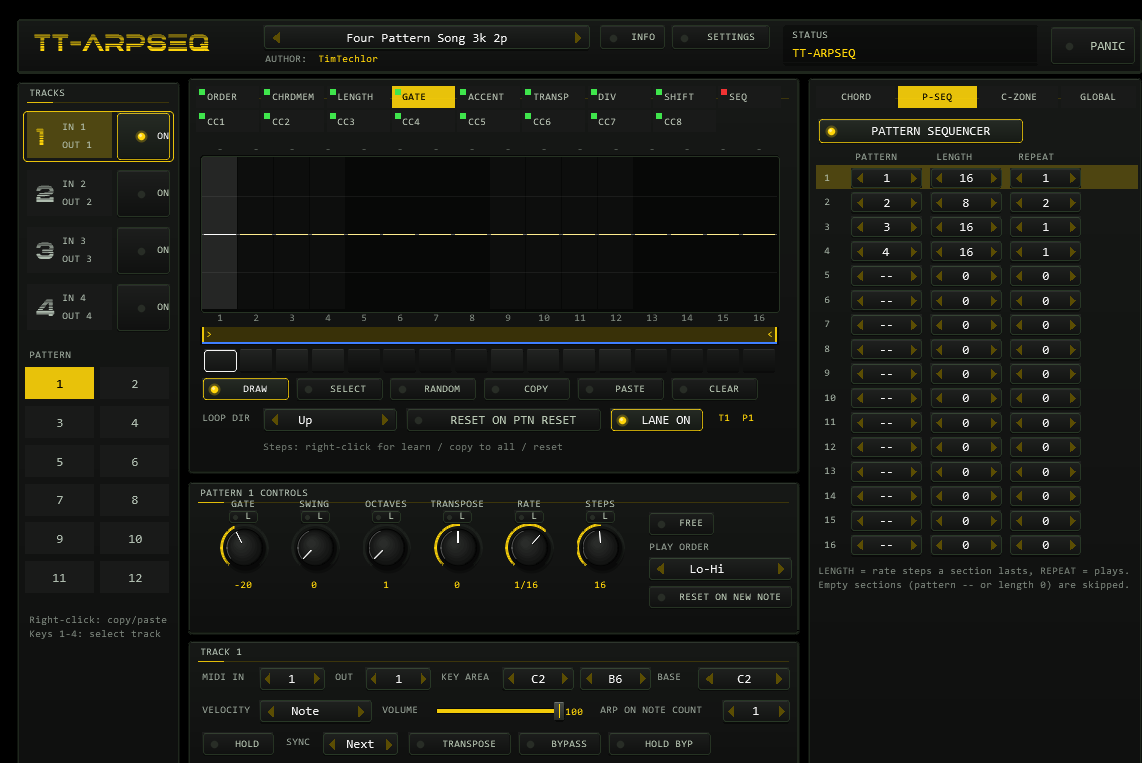Enable Track 3 ON switch

click(143, 250)
